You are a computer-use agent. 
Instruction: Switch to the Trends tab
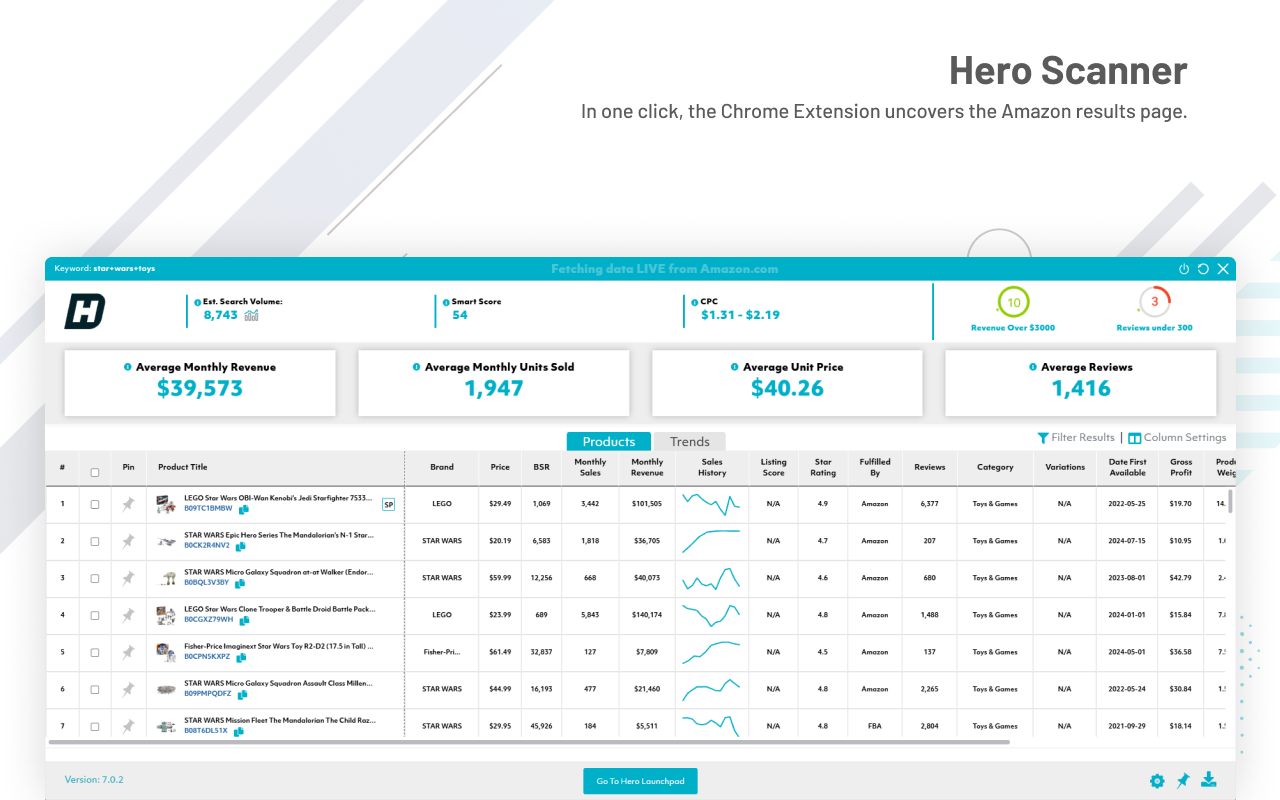tap(689, 441)
